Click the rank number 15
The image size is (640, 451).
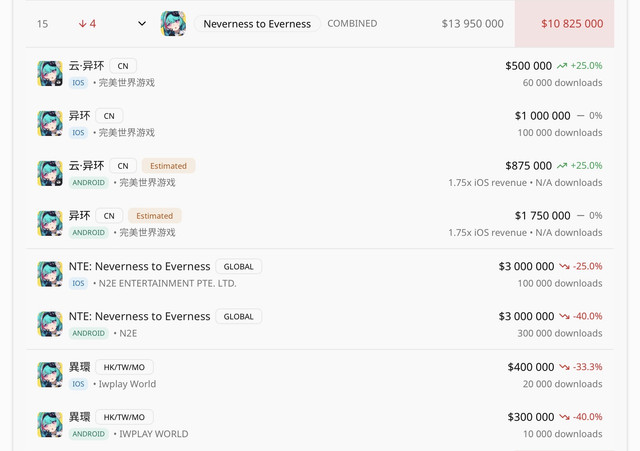point(42,24)
